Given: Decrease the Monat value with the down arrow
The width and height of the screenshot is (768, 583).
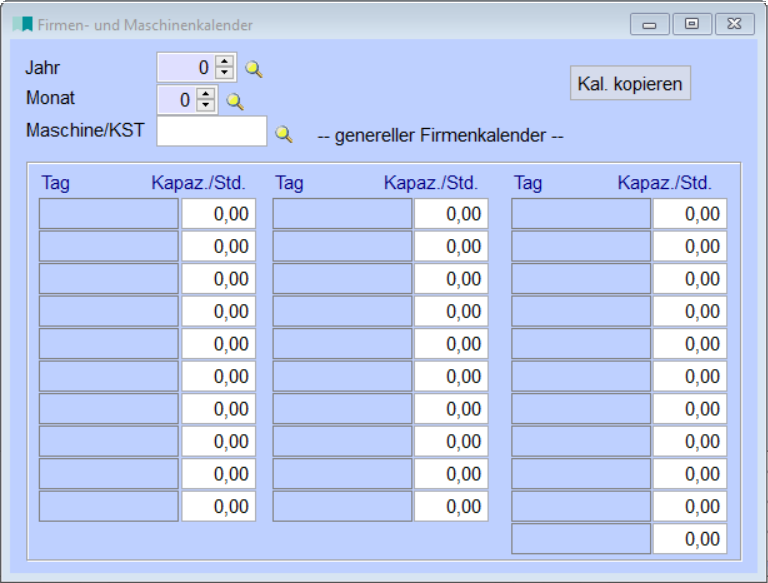Looking at the screenshot, I should 206,105.
